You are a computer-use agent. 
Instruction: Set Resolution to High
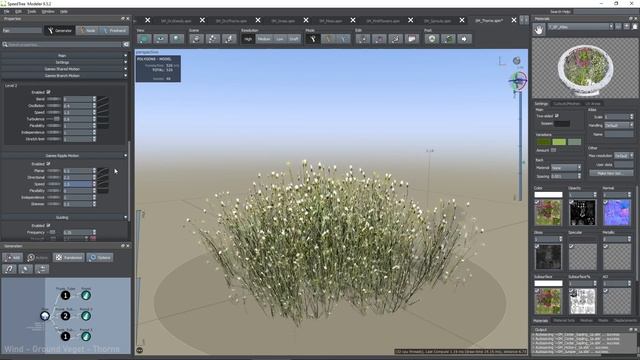[248, 39]
